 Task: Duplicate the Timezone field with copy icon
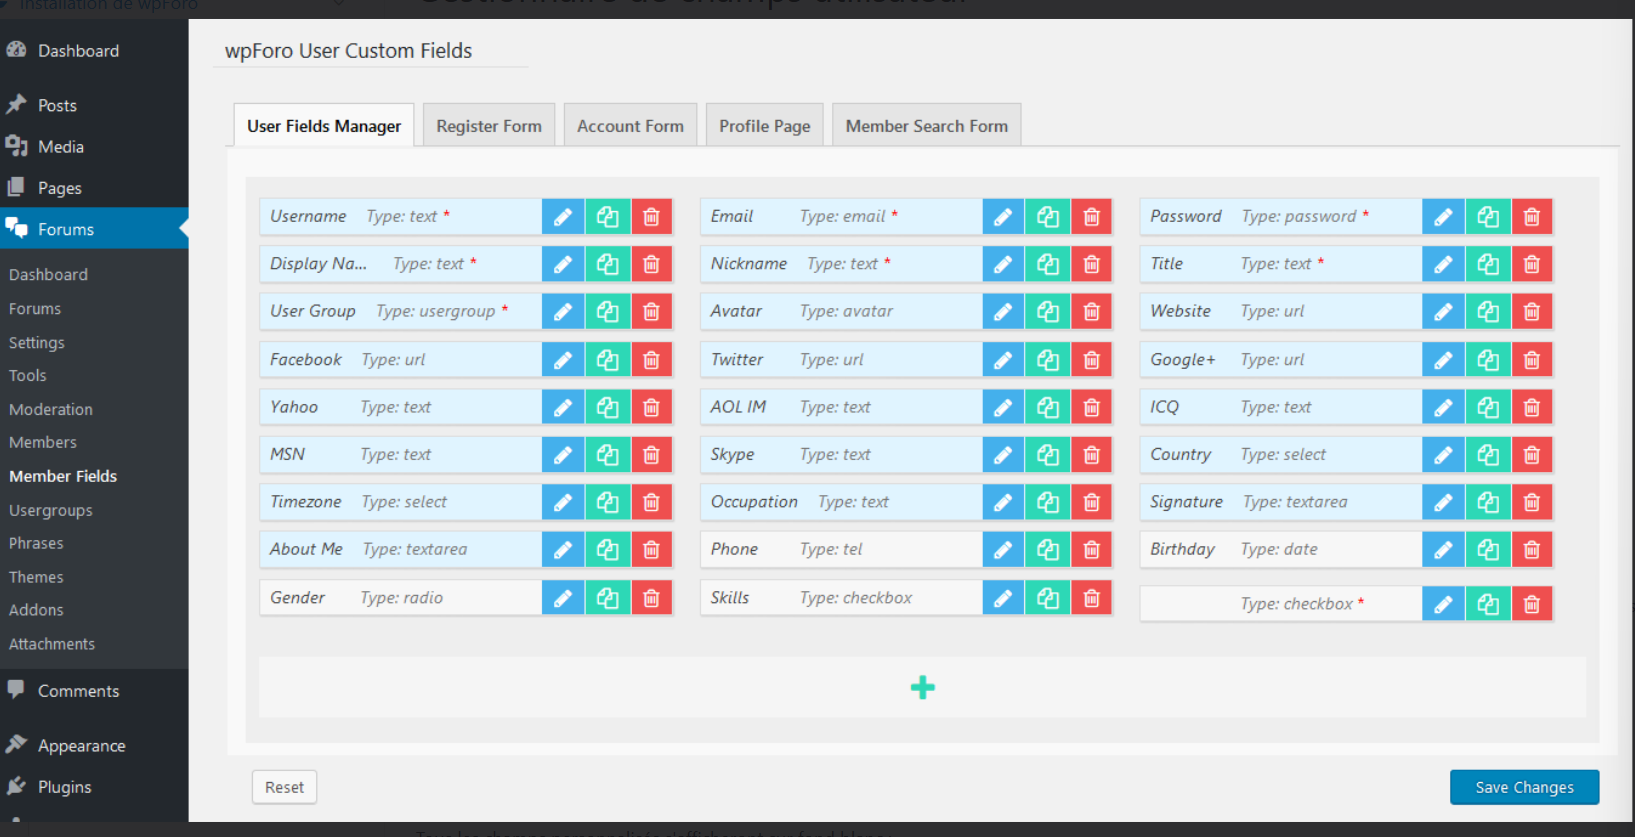click(607, 502)
